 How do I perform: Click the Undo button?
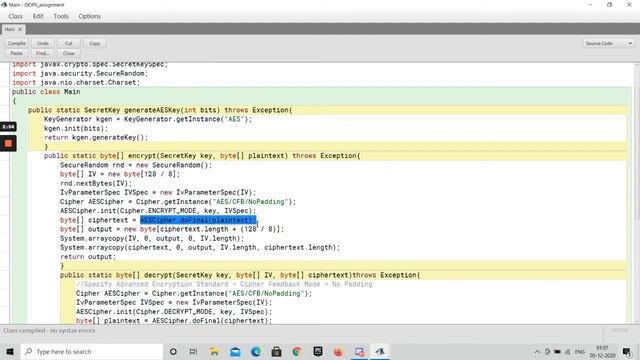pyautogui.click(x=42, y=43)
